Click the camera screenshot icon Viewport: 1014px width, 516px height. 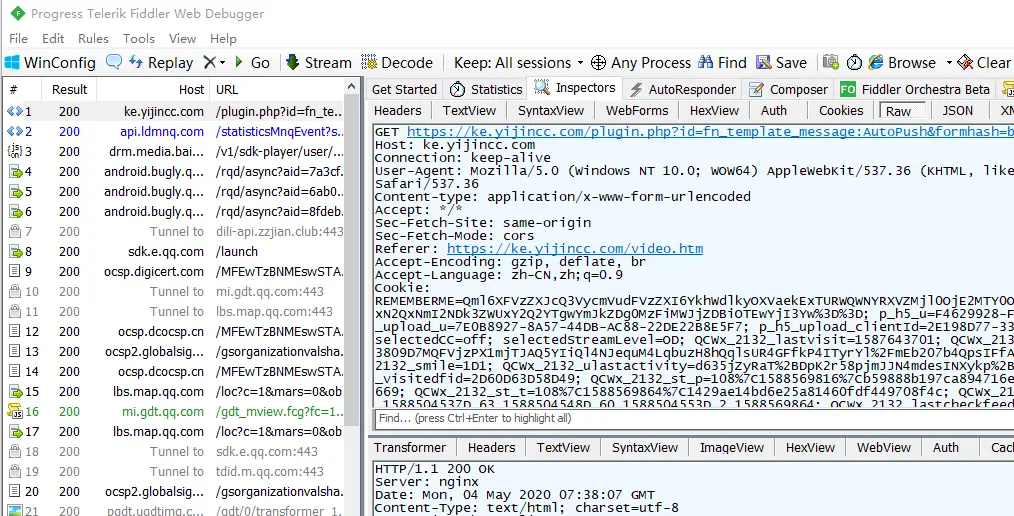(830, 63)
